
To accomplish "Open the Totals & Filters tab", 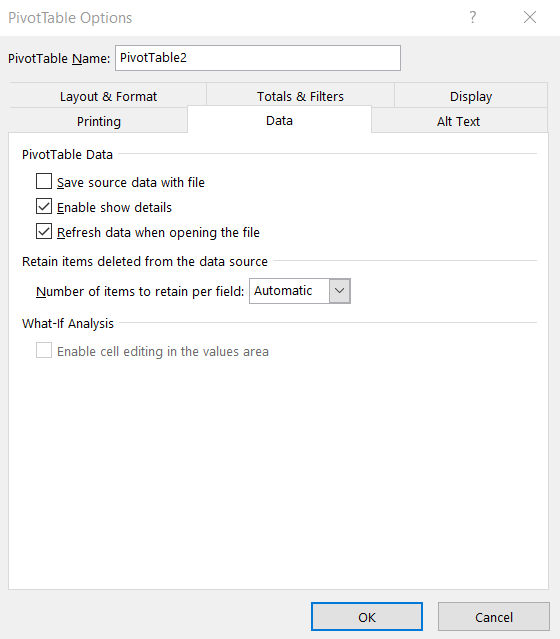I will (x=300, y=96).
